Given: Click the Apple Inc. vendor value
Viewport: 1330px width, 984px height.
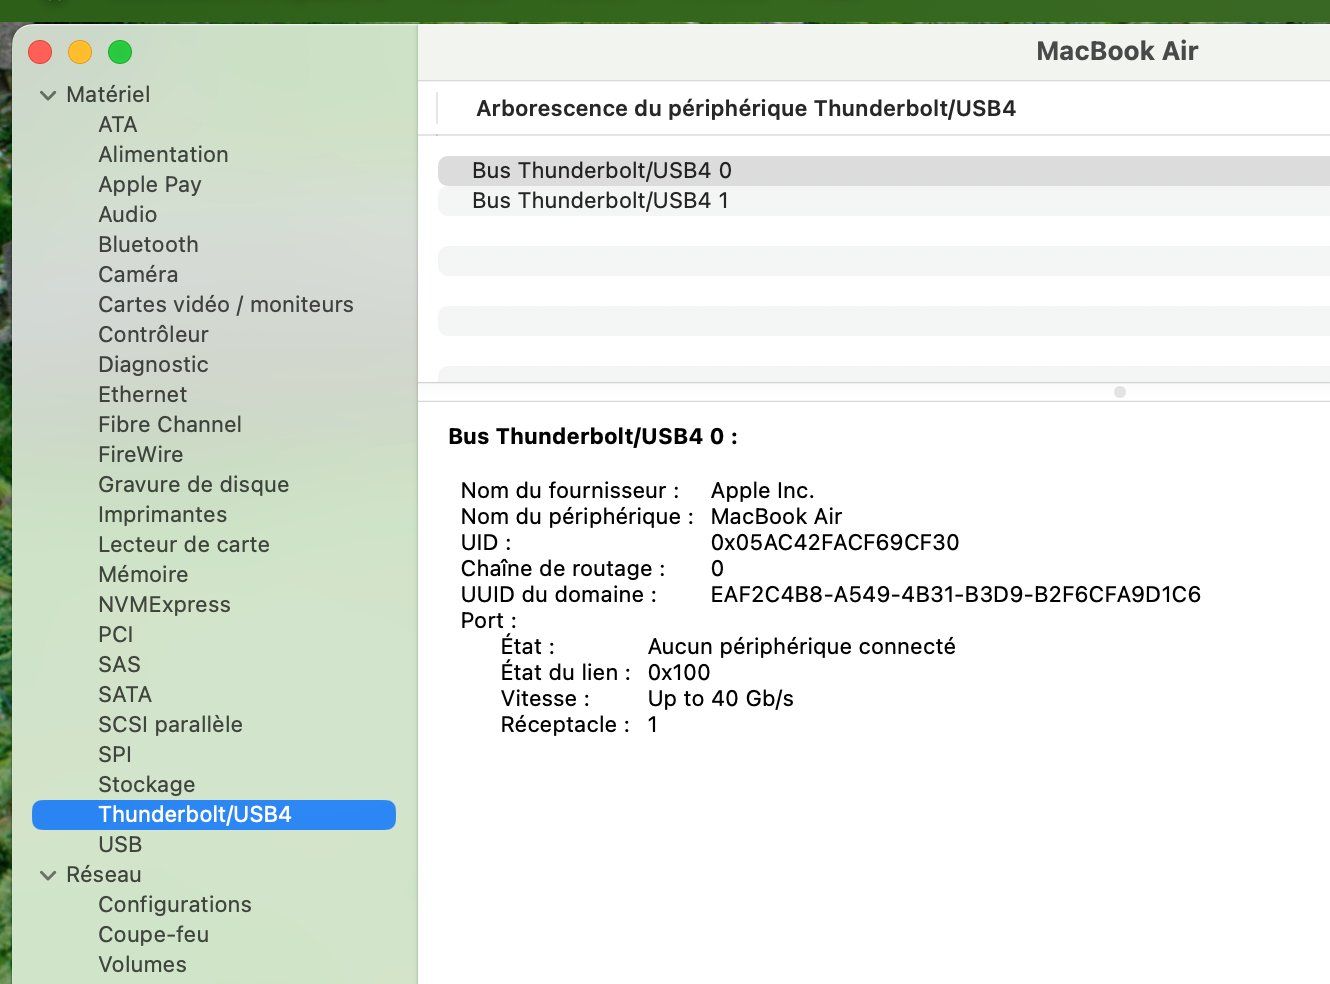Looking at the screenshot, I should tap(763, 491).
